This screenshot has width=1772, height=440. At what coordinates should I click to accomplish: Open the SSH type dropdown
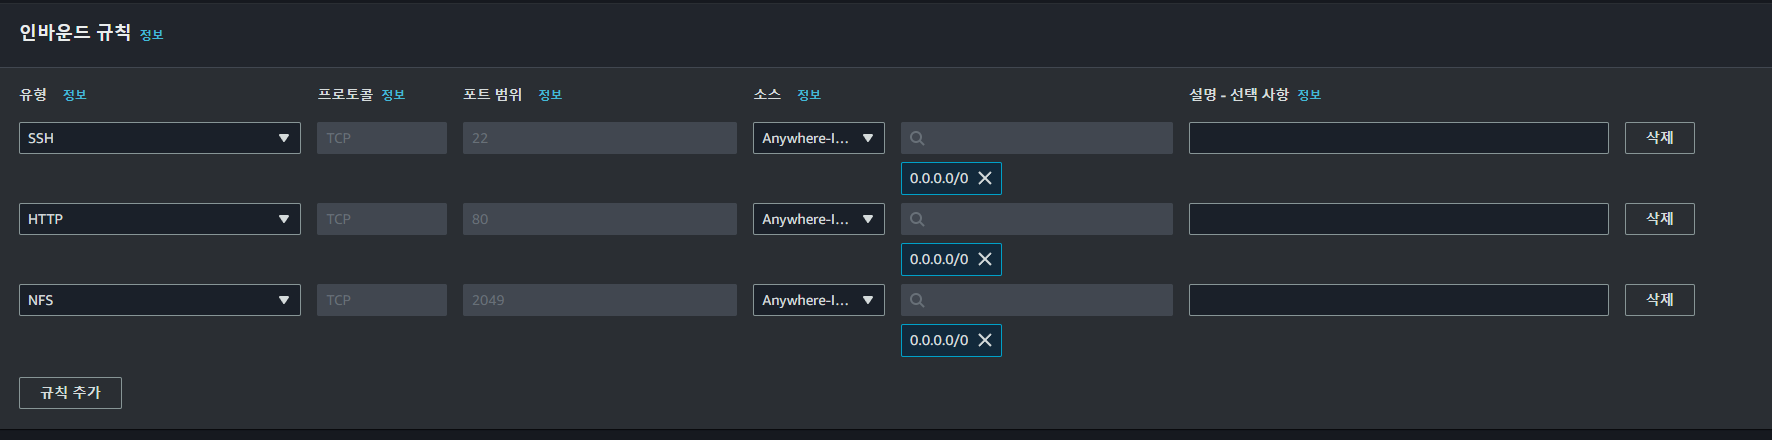(160, 138)
